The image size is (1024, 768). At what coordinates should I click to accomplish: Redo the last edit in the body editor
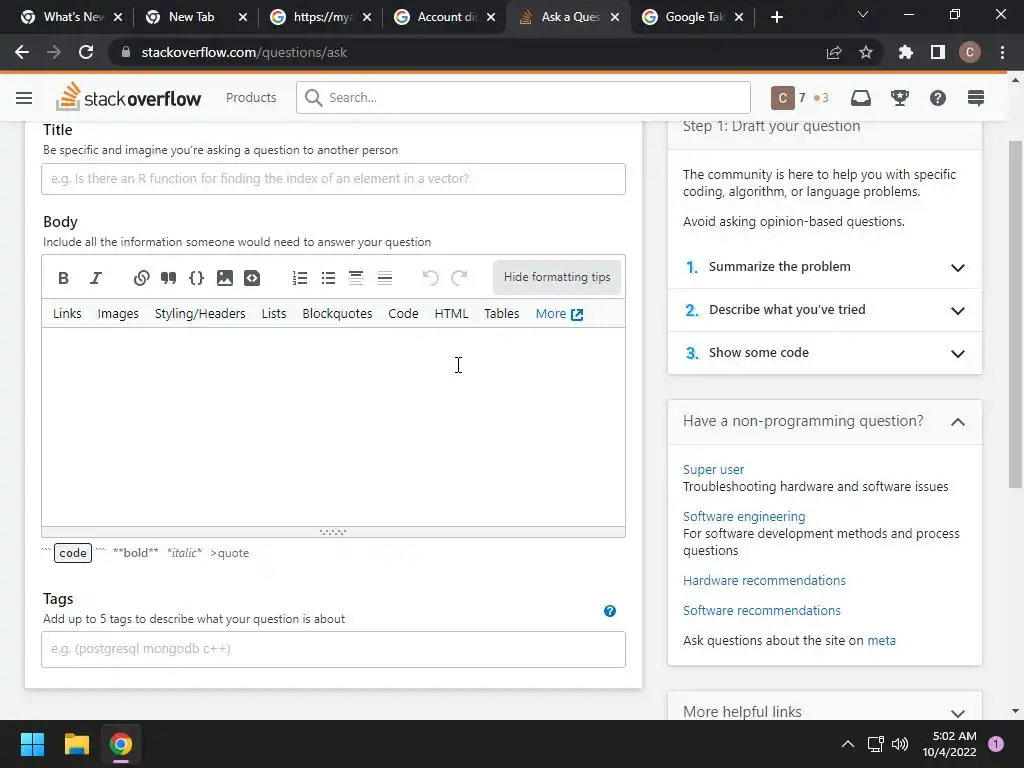click(x=459, y=278)
